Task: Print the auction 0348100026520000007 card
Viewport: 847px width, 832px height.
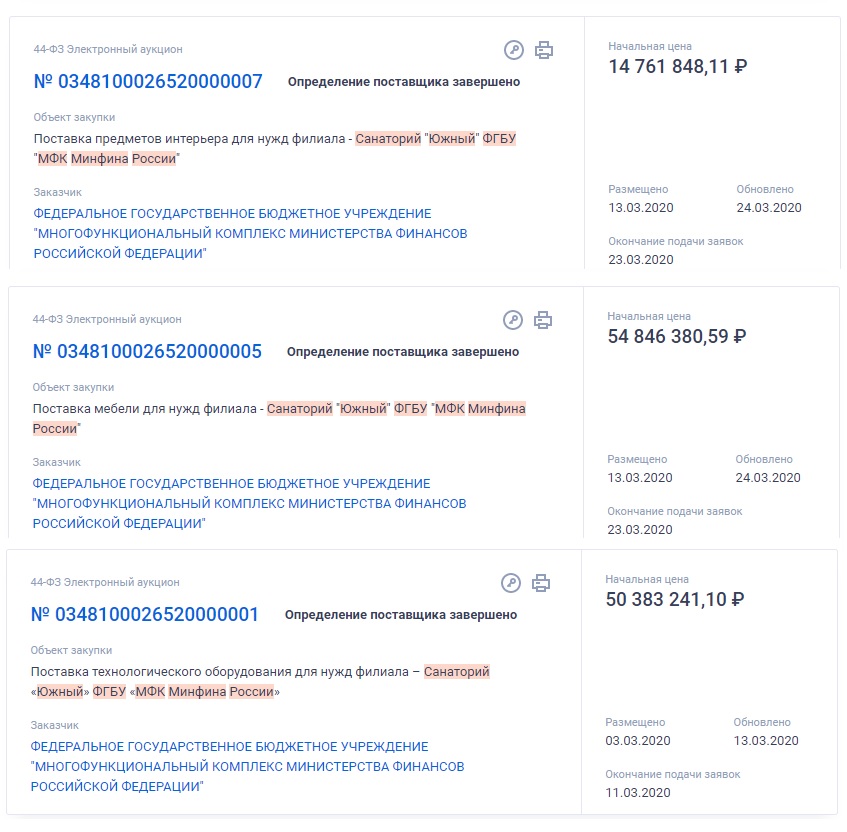Action: coord(543,50)
